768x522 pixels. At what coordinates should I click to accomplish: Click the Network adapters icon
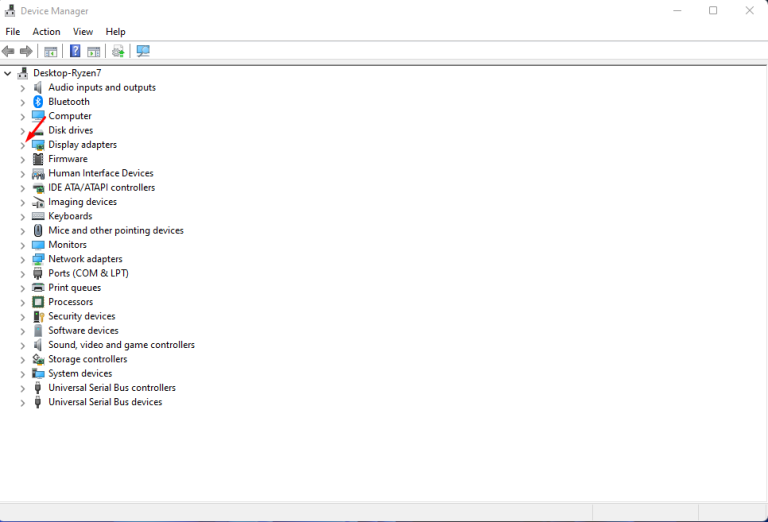coord(38,259)
